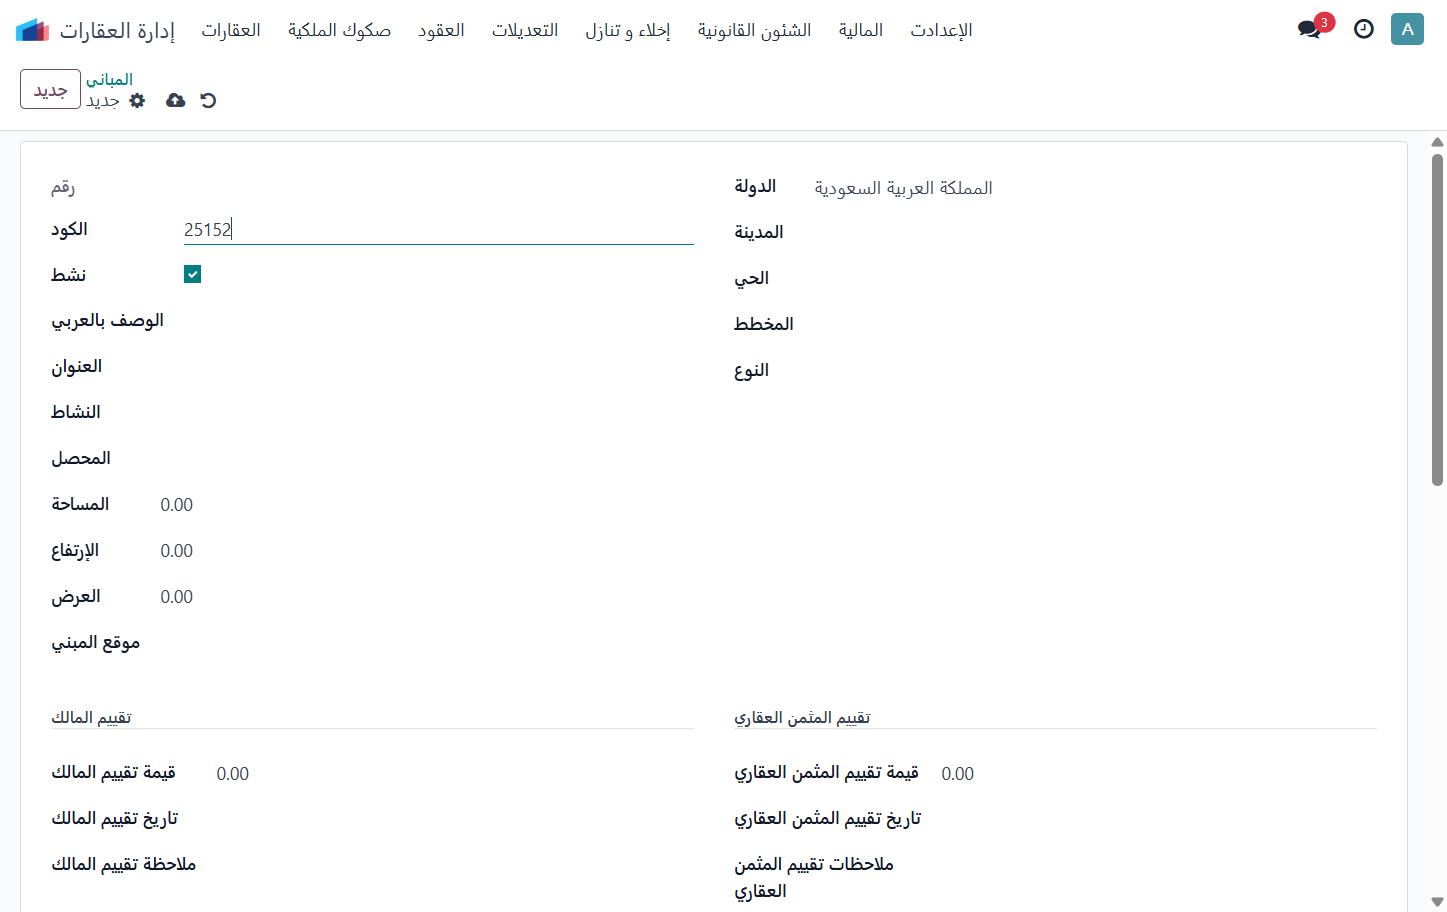Click the تاريخ تقييم المالك date field

(x=455, y=819)
